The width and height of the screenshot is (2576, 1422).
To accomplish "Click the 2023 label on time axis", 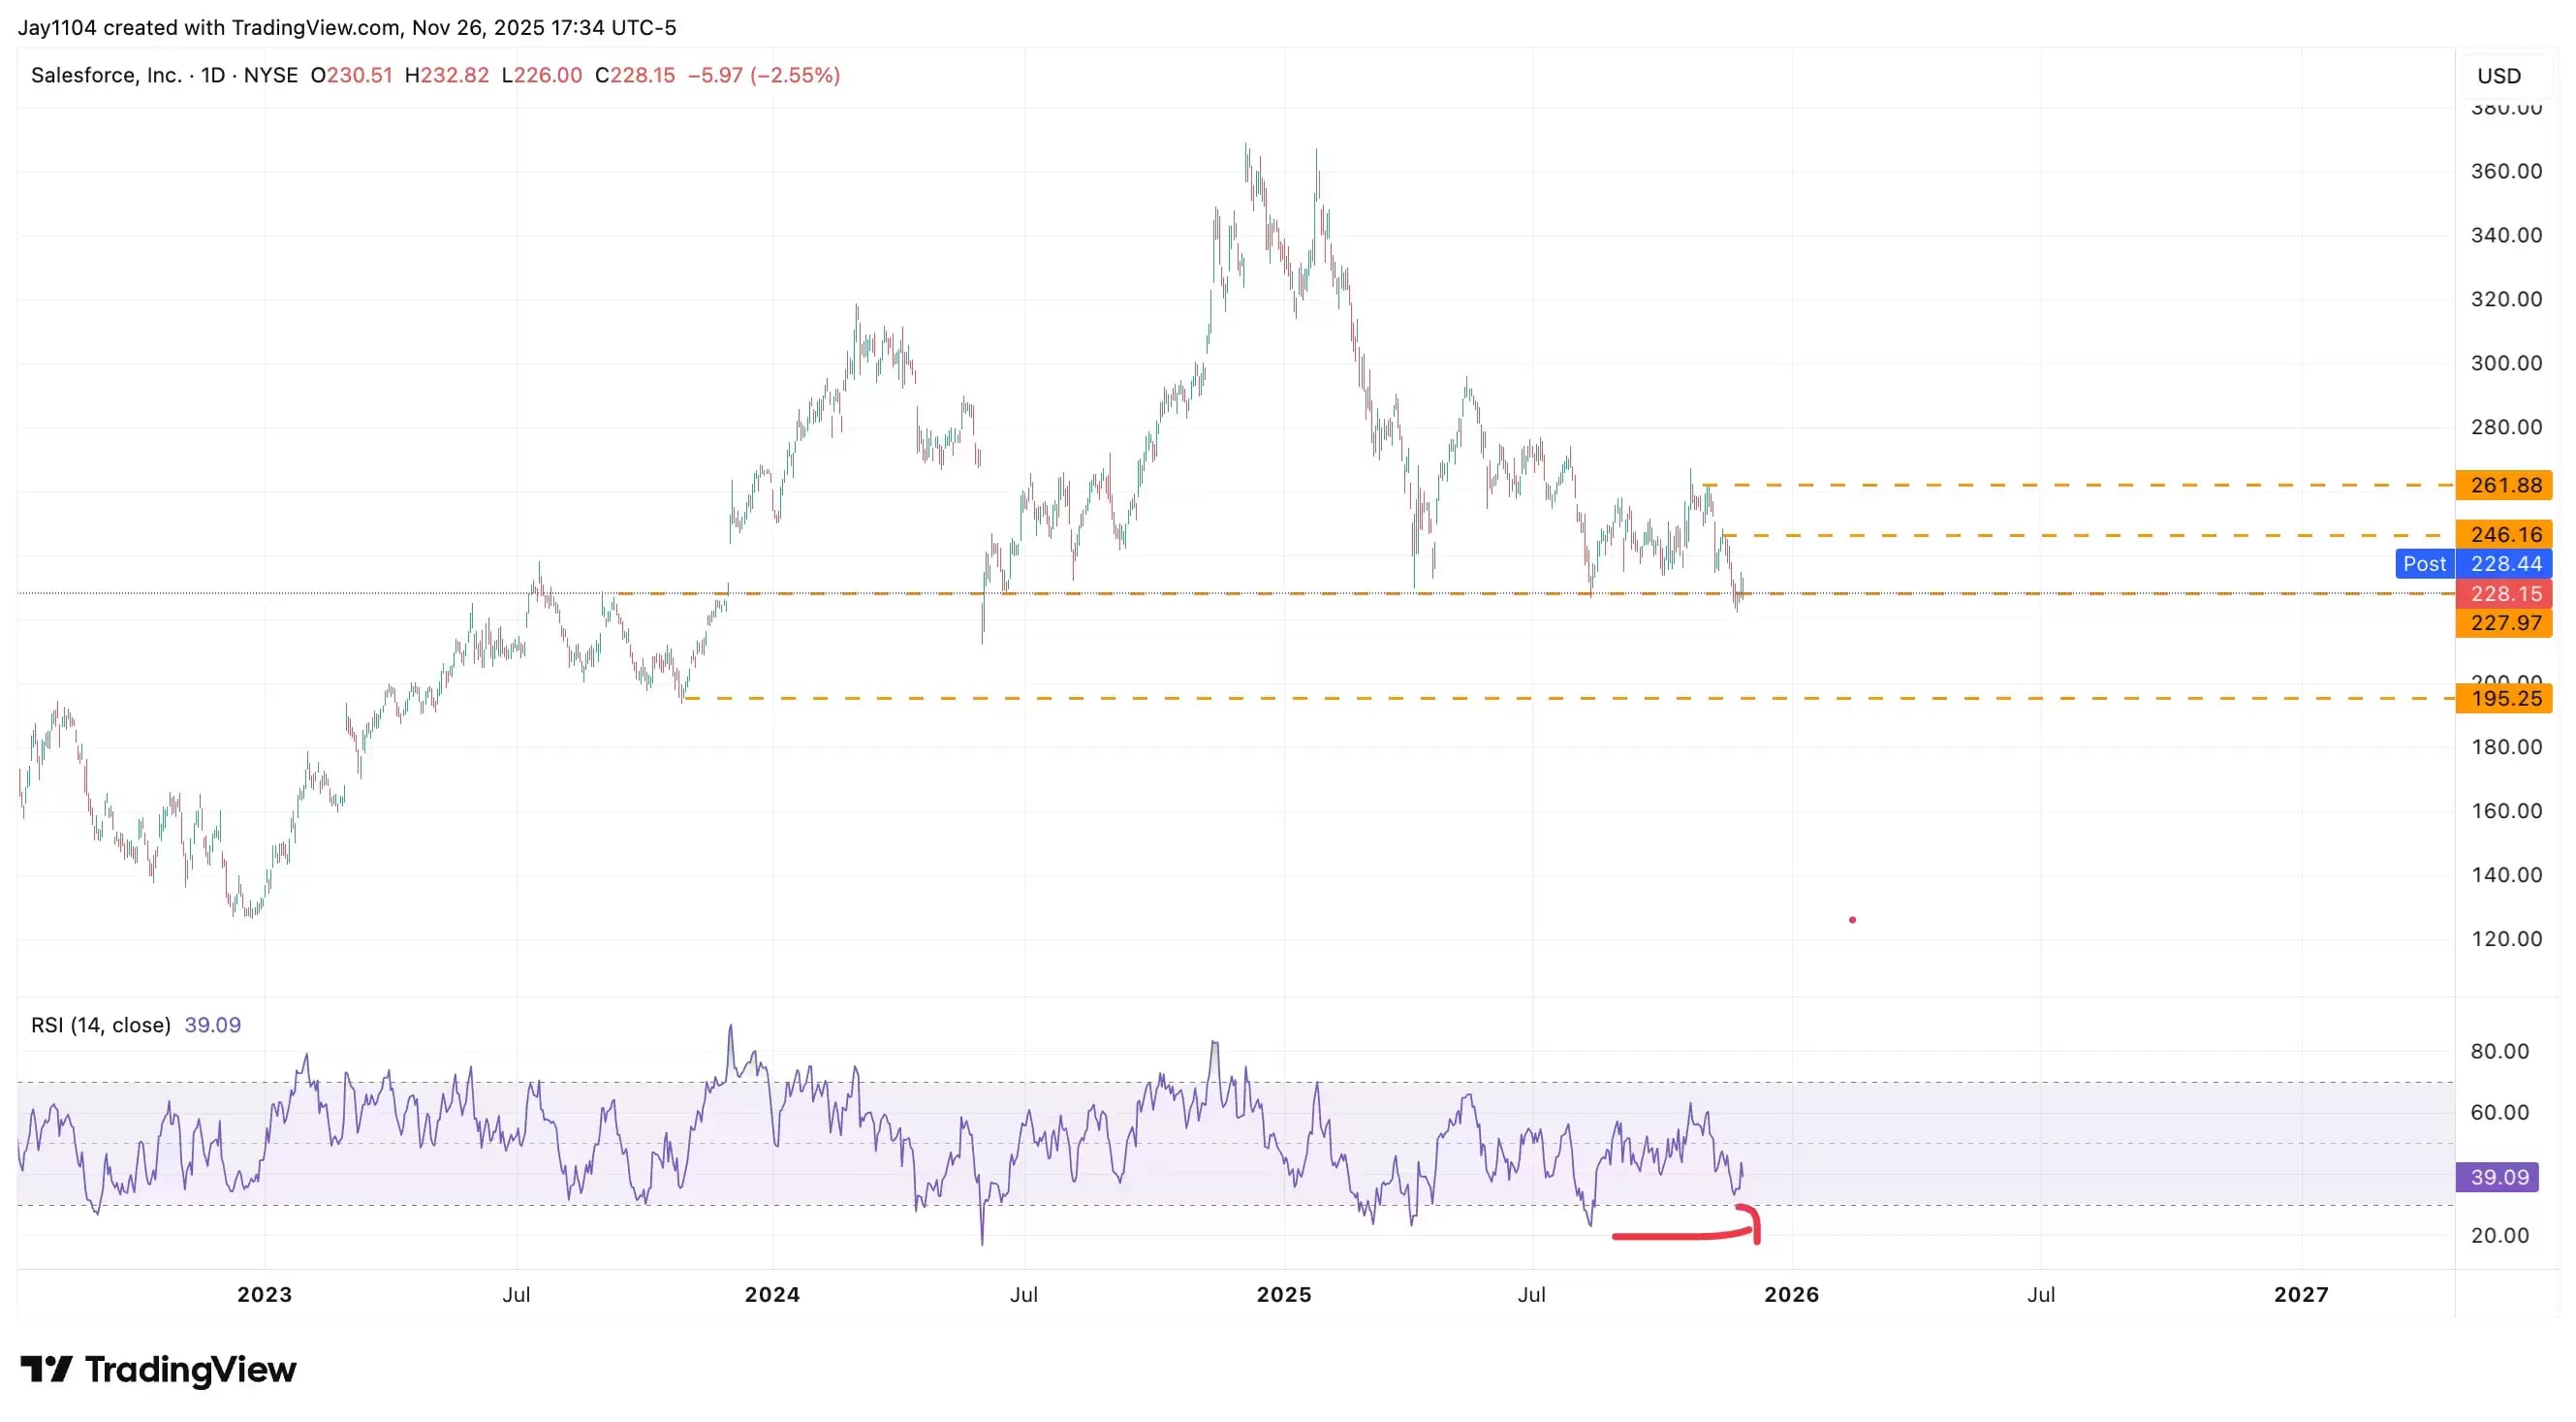I will coord(264,1294).
